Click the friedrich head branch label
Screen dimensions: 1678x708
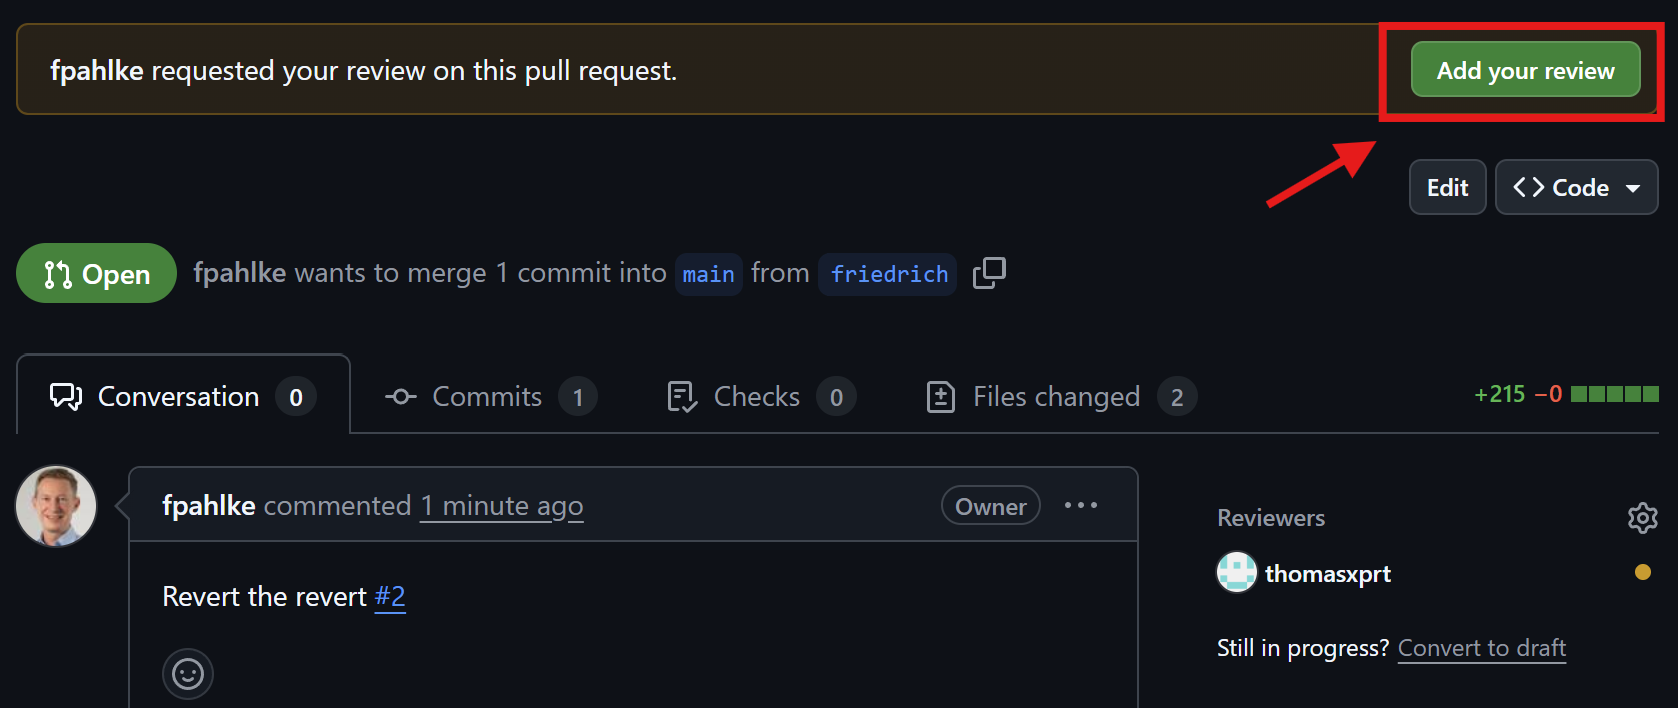click(888, 274)
